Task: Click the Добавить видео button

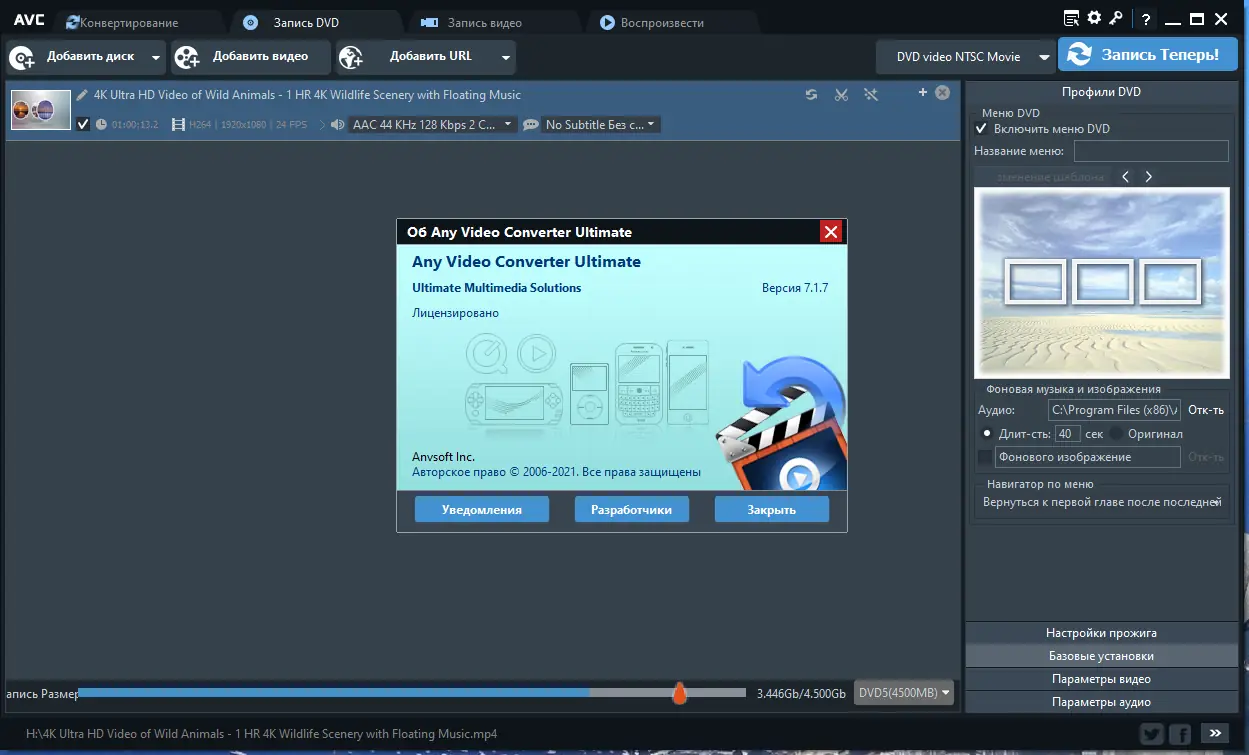Action: point(251,58)
